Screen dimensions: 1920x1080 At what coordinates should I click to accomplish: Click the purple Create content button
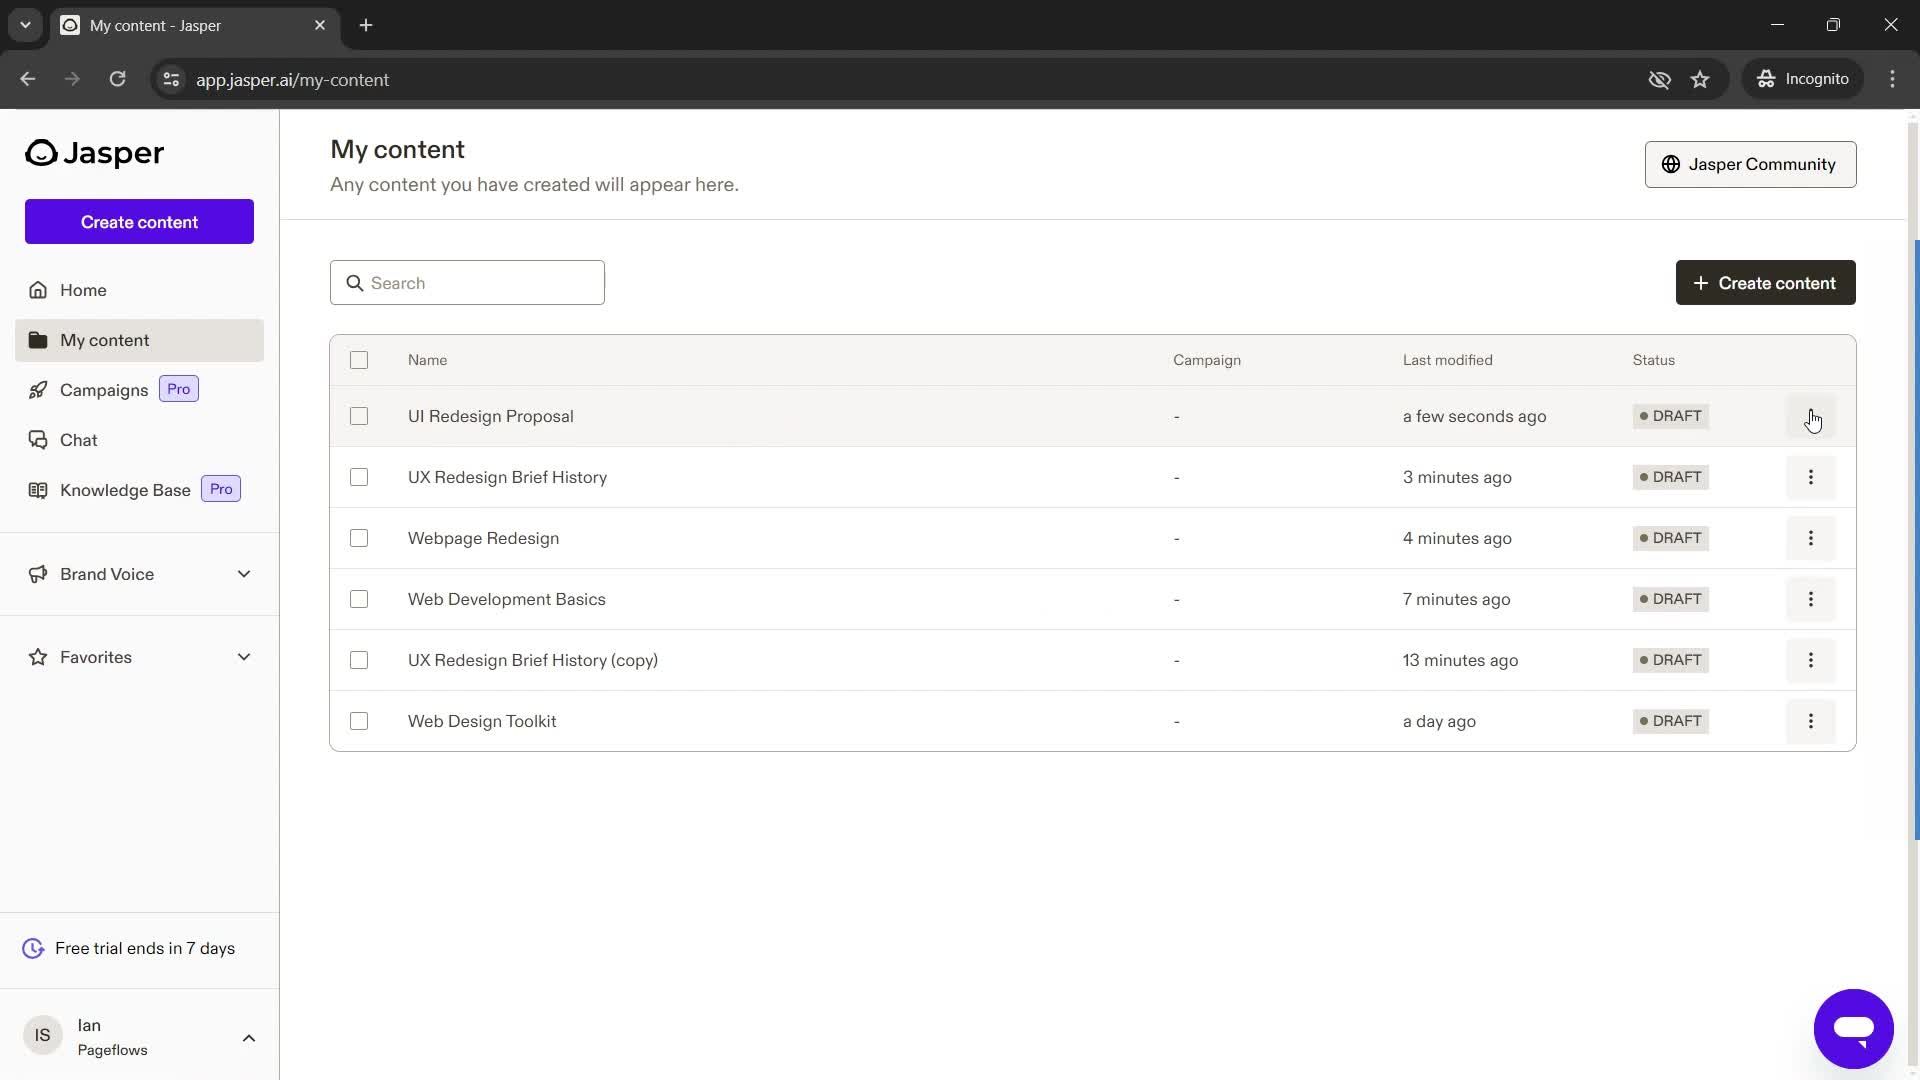pos(140,222)
